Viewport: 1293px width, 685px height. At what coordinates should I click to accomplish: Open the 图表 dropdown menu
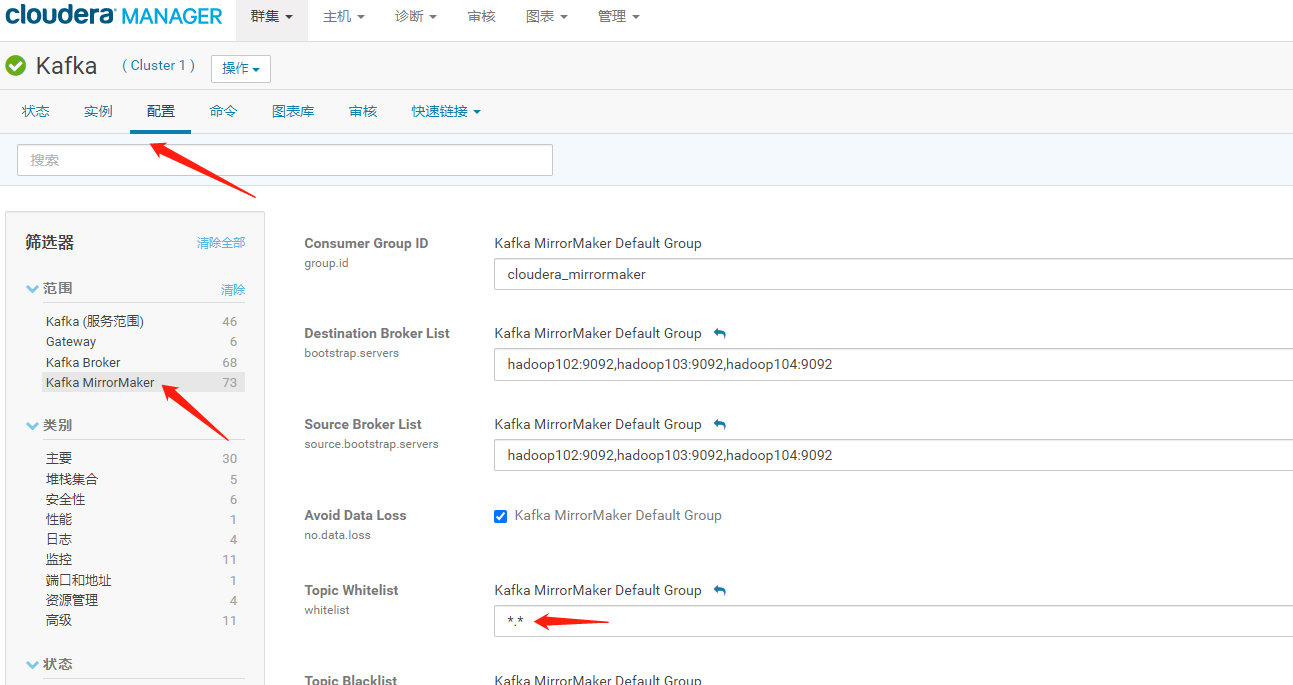547,17
